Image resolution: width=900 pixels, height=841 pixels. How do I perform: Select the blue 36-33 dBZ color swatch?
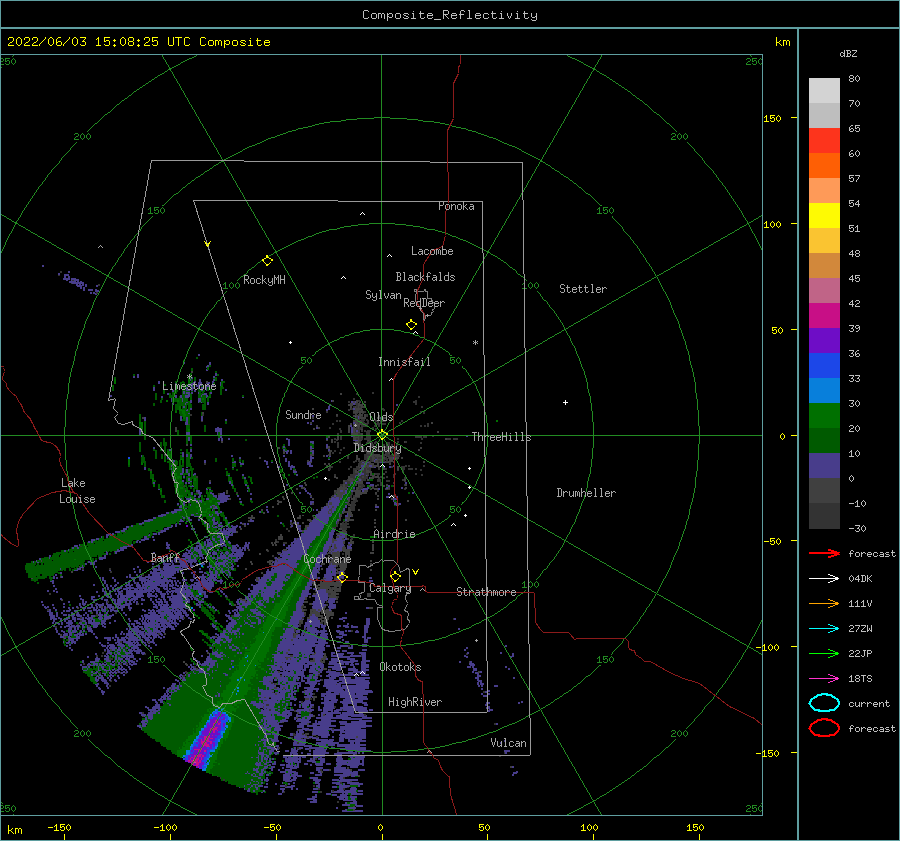pos(824,365)
